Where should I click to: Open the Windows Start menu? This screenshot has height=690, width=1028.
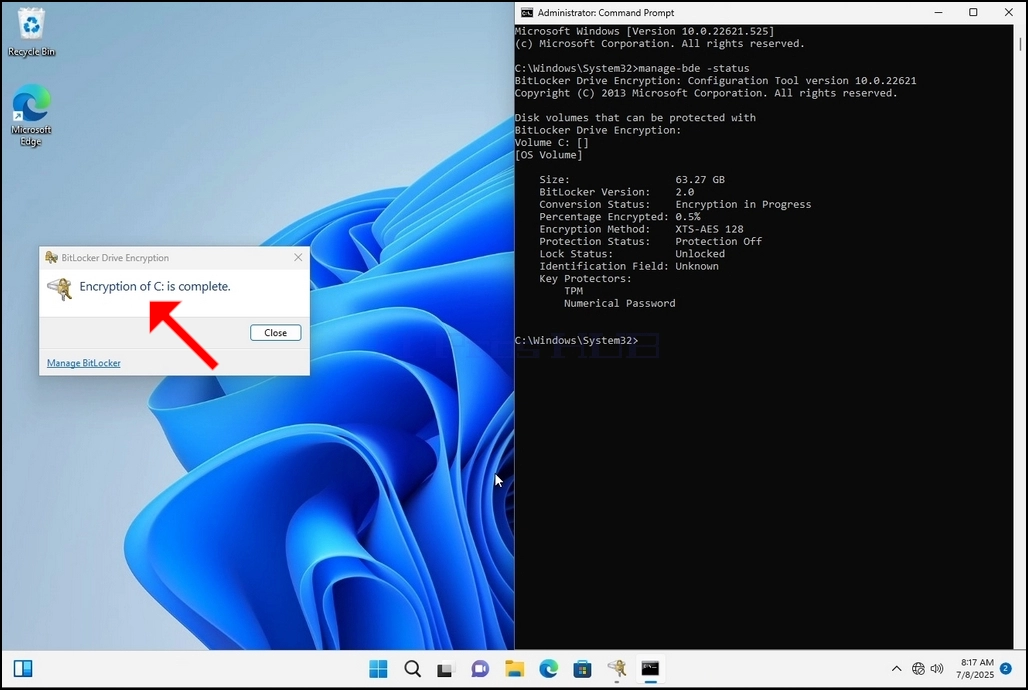[378, 668]
